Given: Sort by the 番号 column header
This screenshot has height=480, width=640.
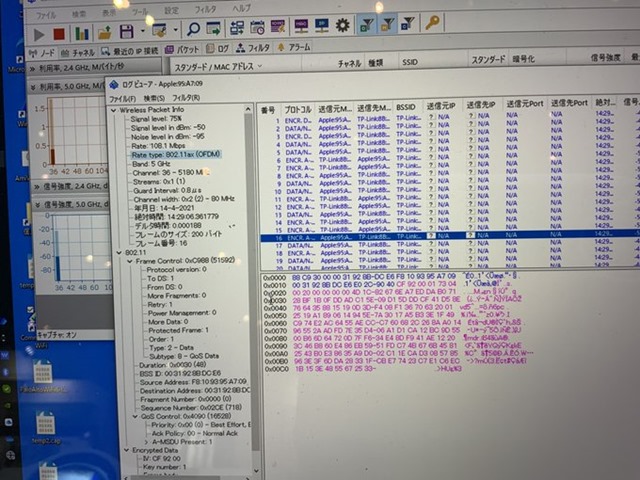Looking at the screenshot, I should (268, 110).
